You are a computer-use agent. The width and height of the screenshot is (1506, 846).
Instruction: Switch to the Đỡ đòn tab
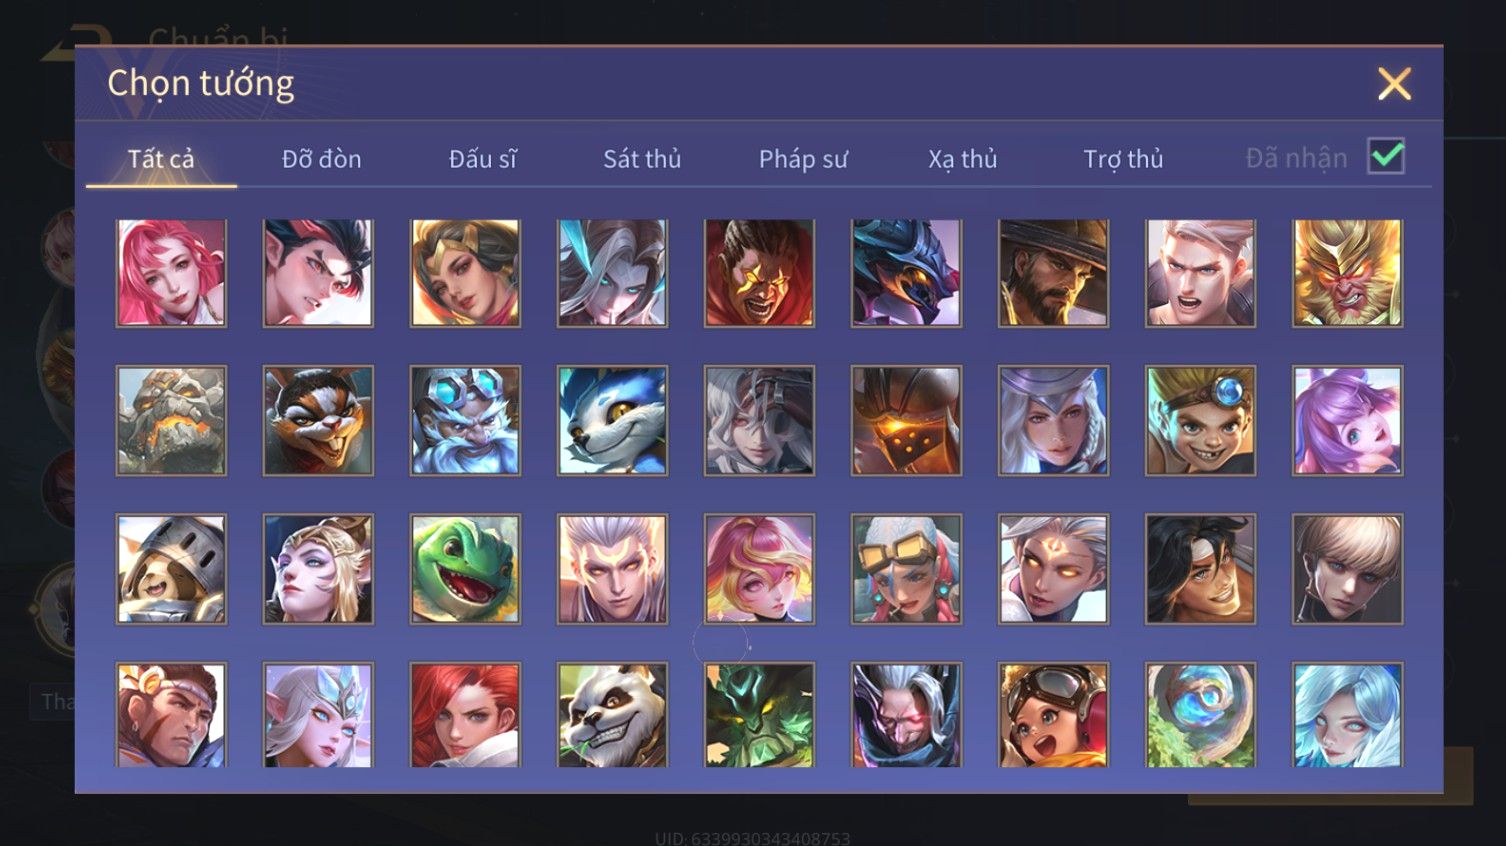321,159
